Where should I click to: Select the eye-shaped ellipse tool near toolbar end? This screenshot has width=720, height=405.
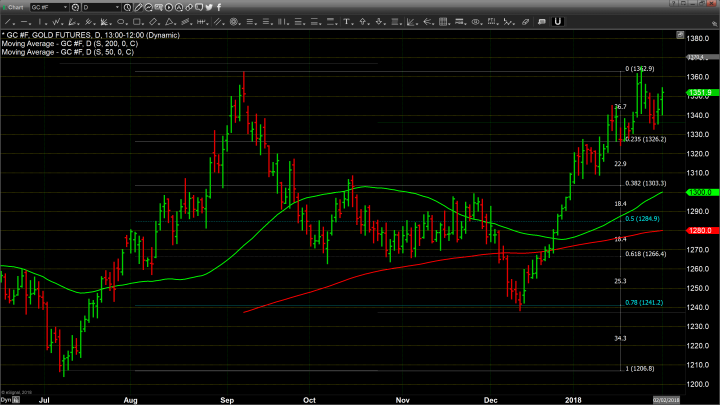pyautogui.click(x=476, y=22)
